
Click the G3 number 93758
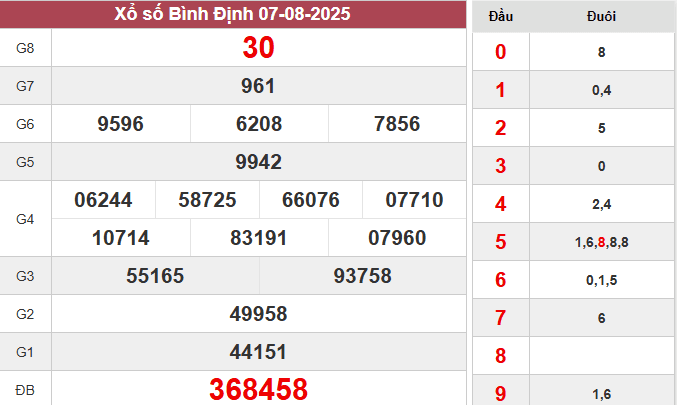coord(363,276)
